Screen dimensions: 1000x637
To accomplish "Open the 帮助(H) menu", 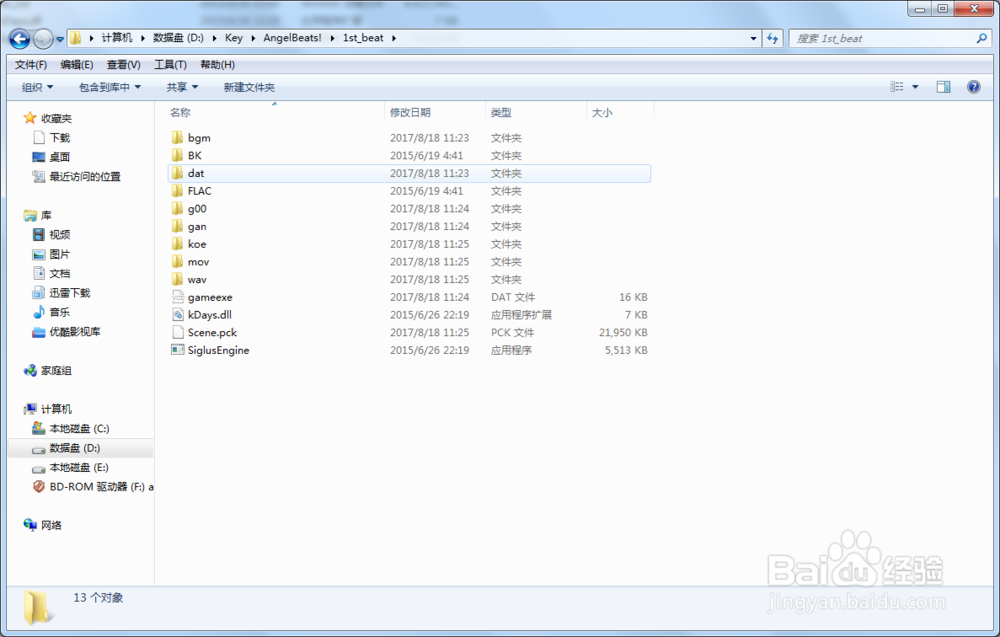I will click(x=217, y=64).
